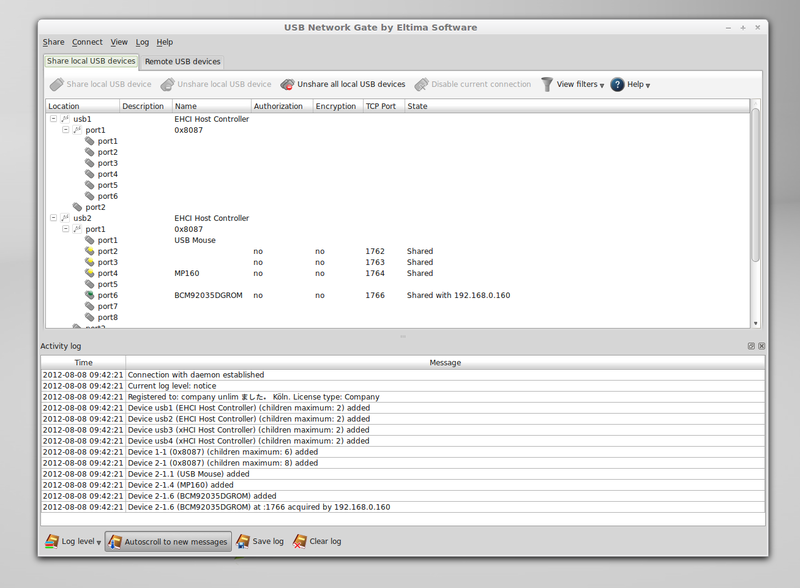Viewport: 800px width, 588px height.
Task: Click the Save log button
Action: (x=260, y=541)
